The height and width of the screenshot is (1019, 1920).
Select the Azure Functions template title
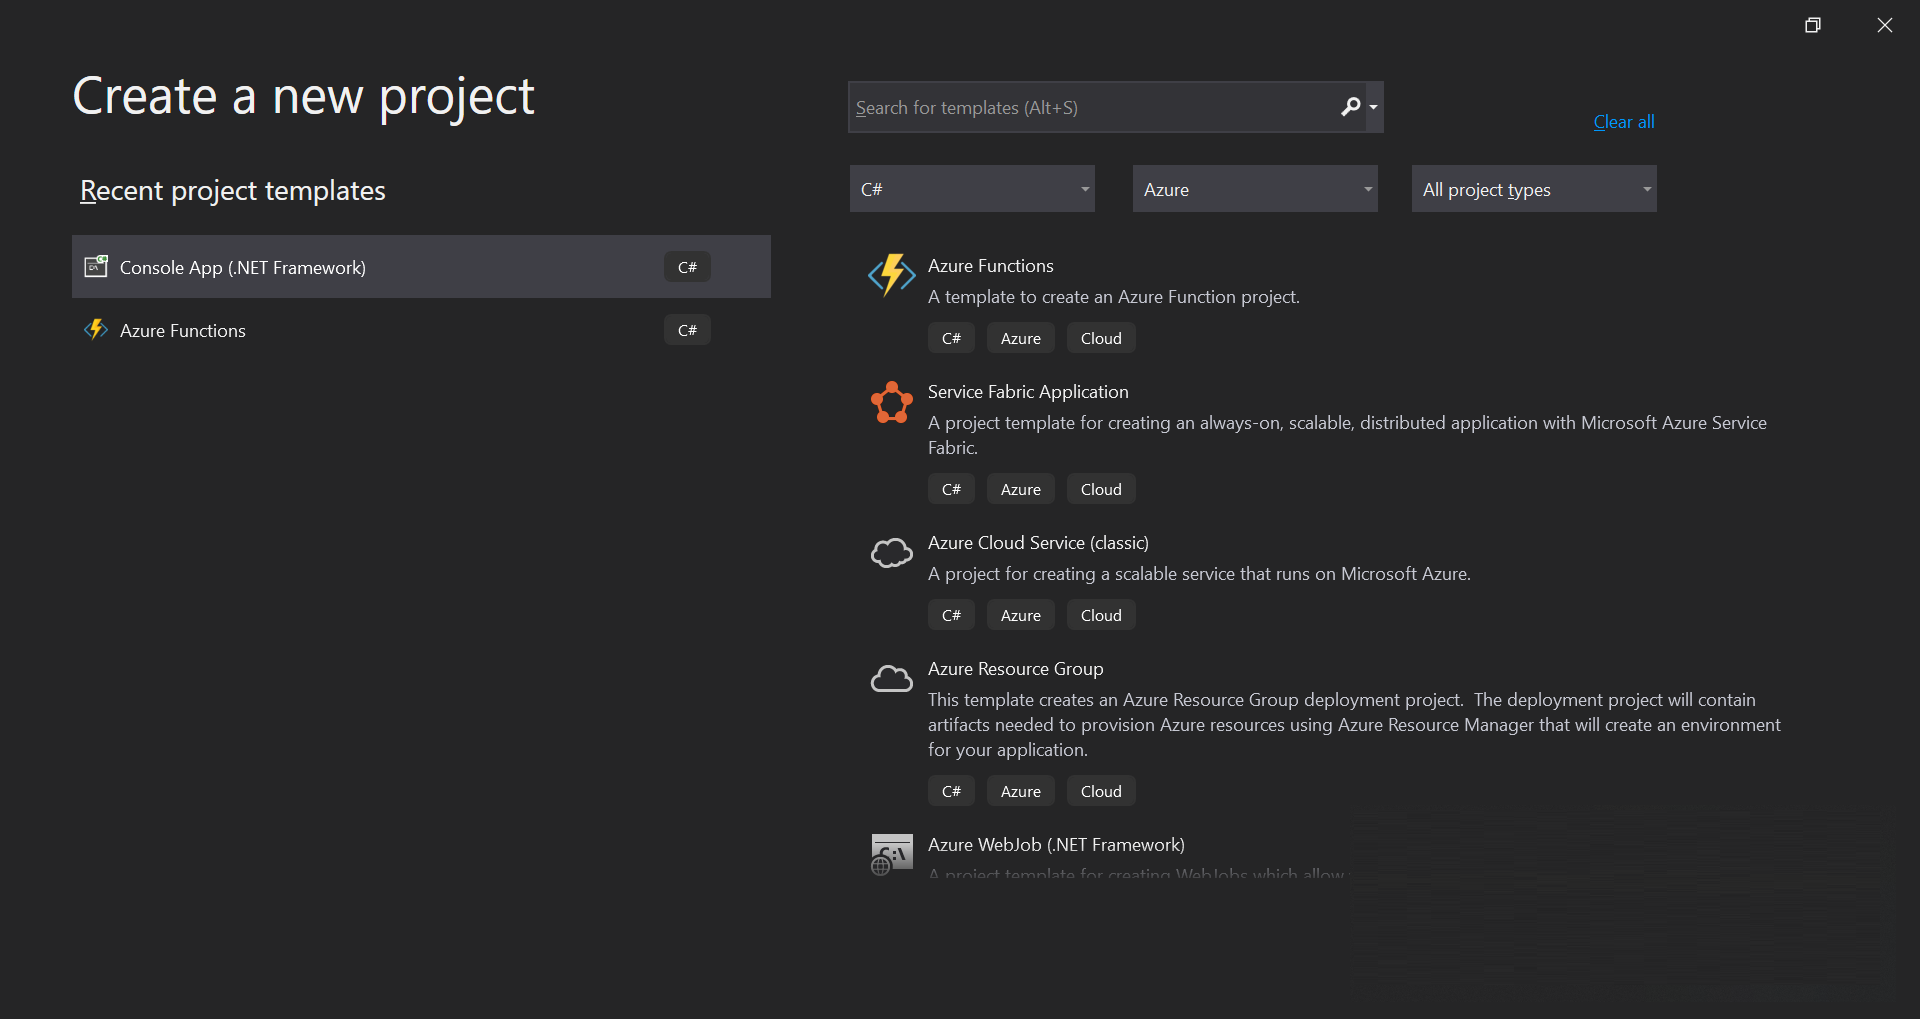990,266
